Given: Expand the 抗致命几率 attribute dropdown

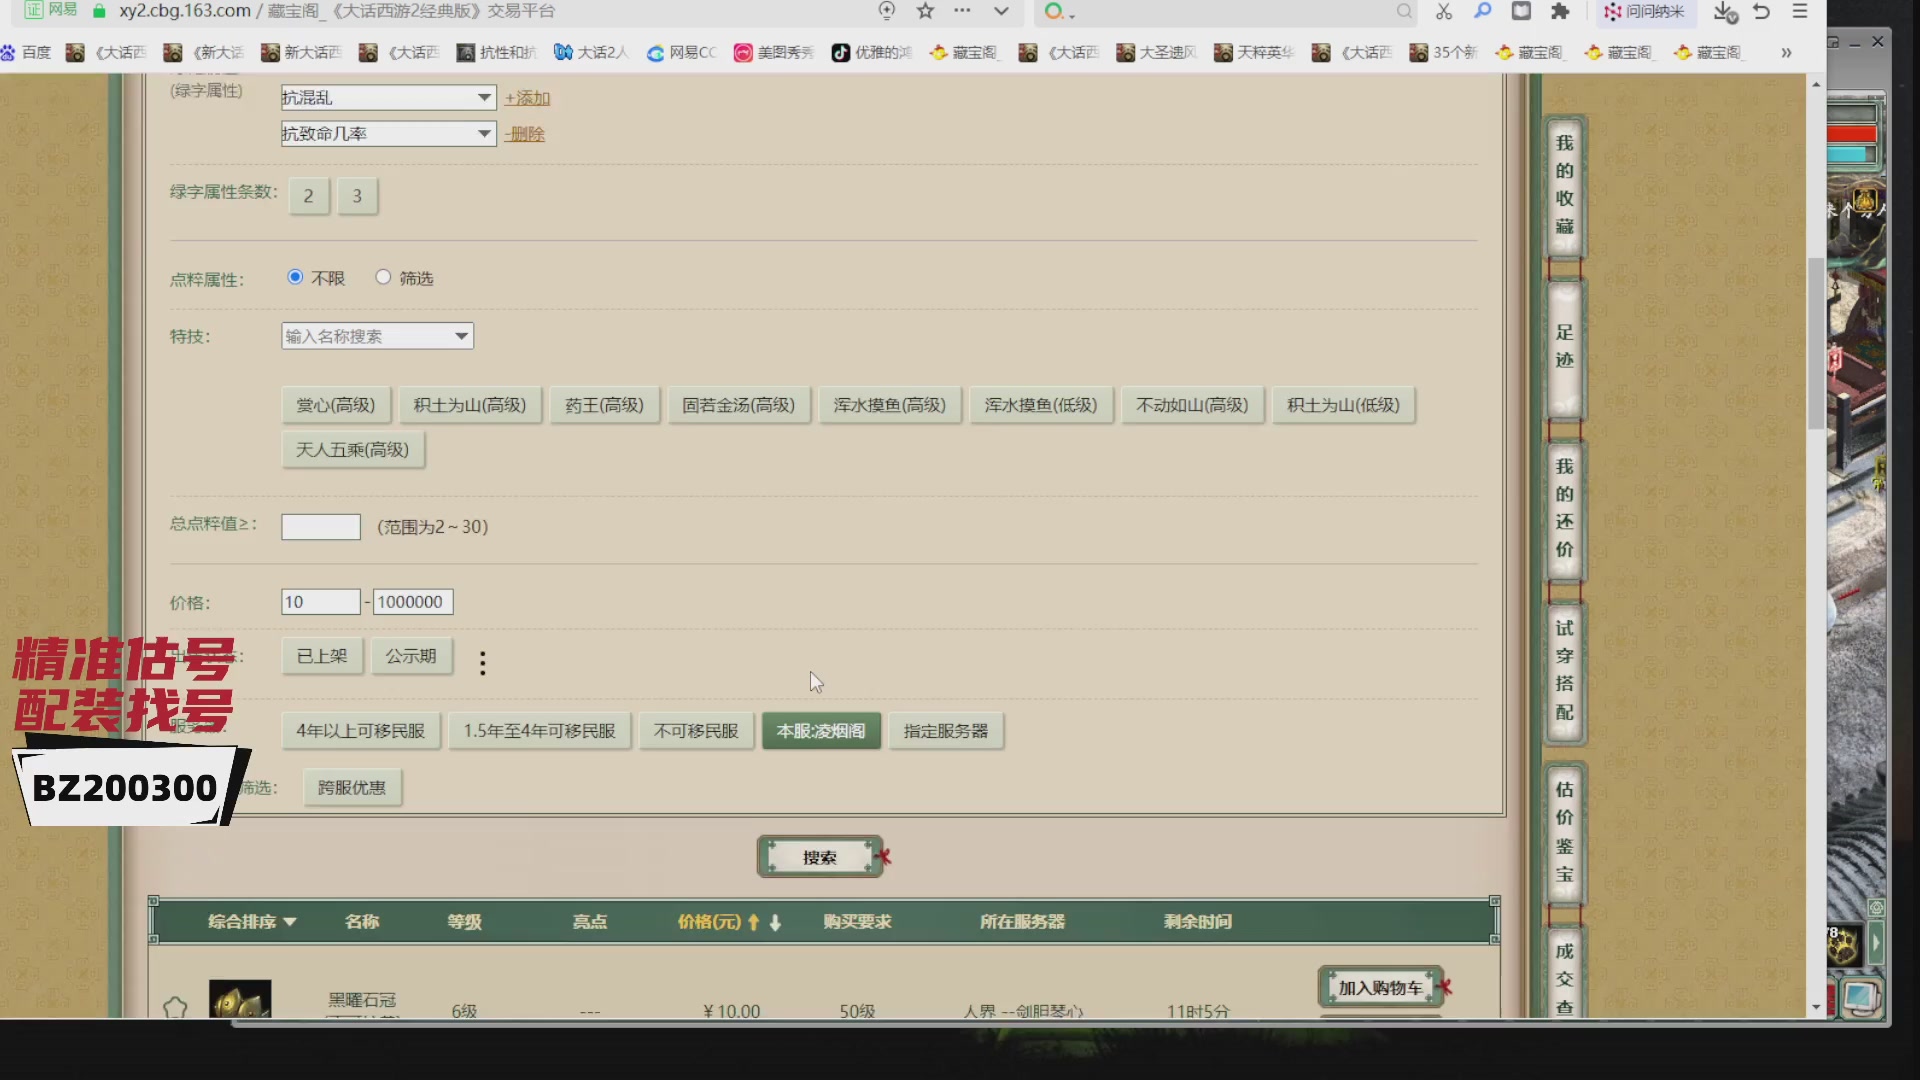Looking at the screenshot, I should coord(484,133).
